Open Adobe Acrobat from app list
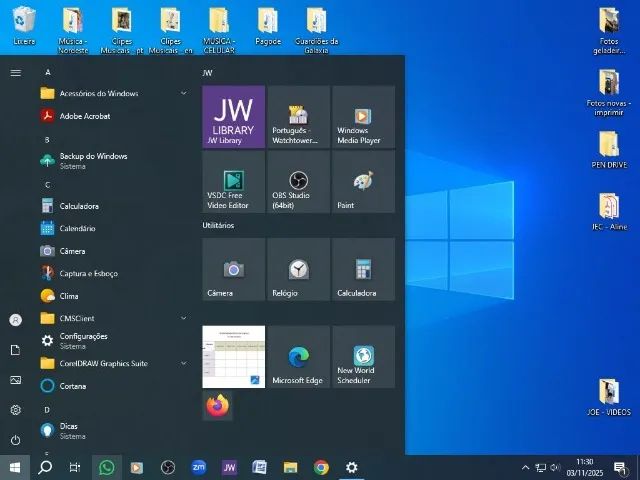Image resolution: width=640 pixels, height=480 pixels. pos(114,116)
